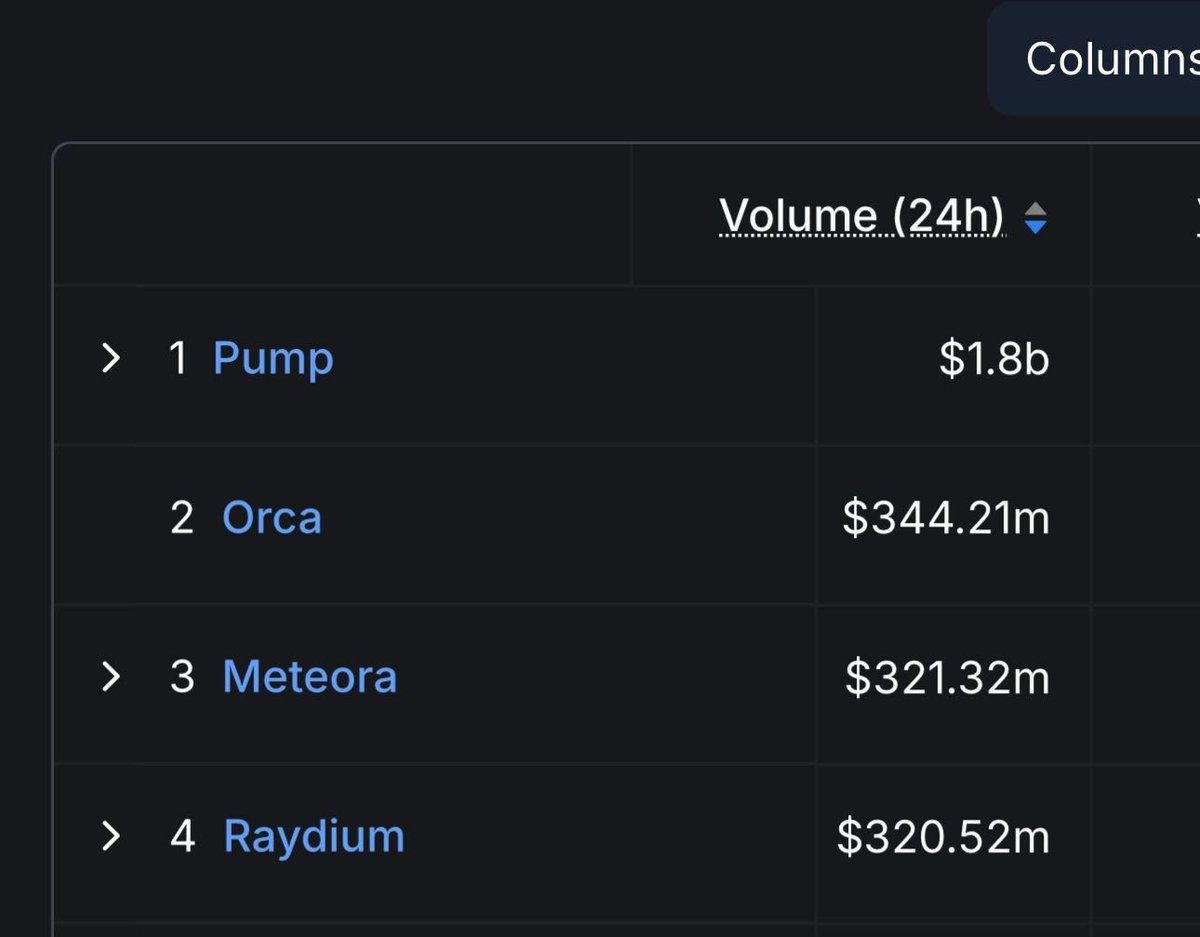Open the Raydium protocol link
The image size is (1200, 937).
314,837
